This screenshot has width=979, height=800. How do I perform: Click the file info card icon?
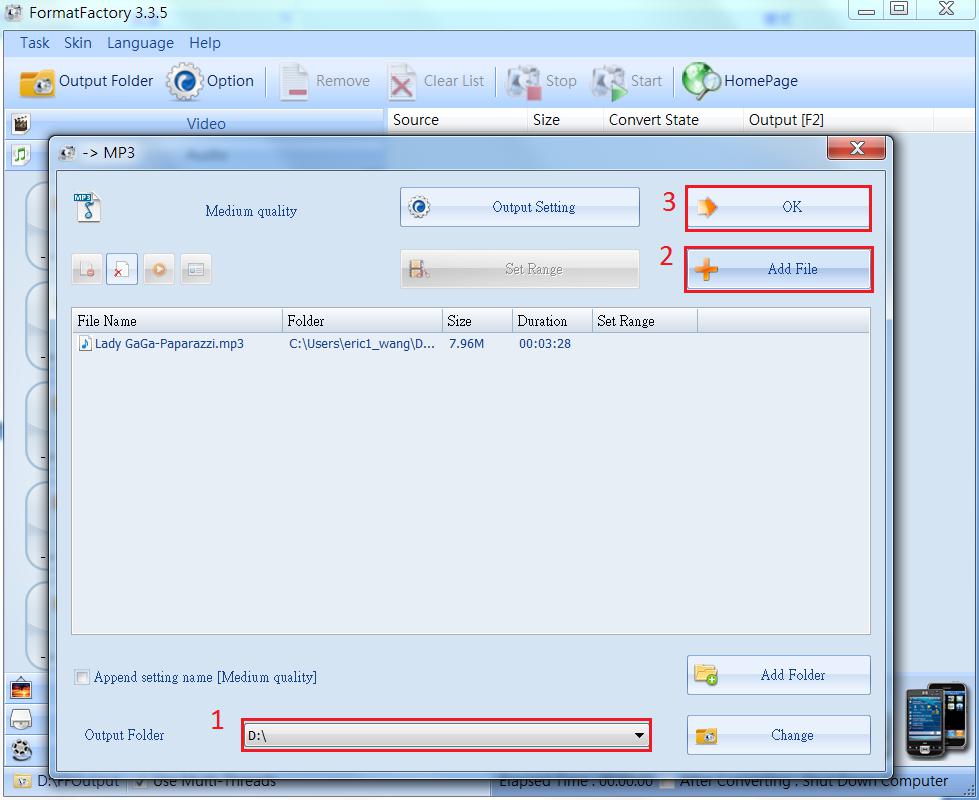point(196,270)
